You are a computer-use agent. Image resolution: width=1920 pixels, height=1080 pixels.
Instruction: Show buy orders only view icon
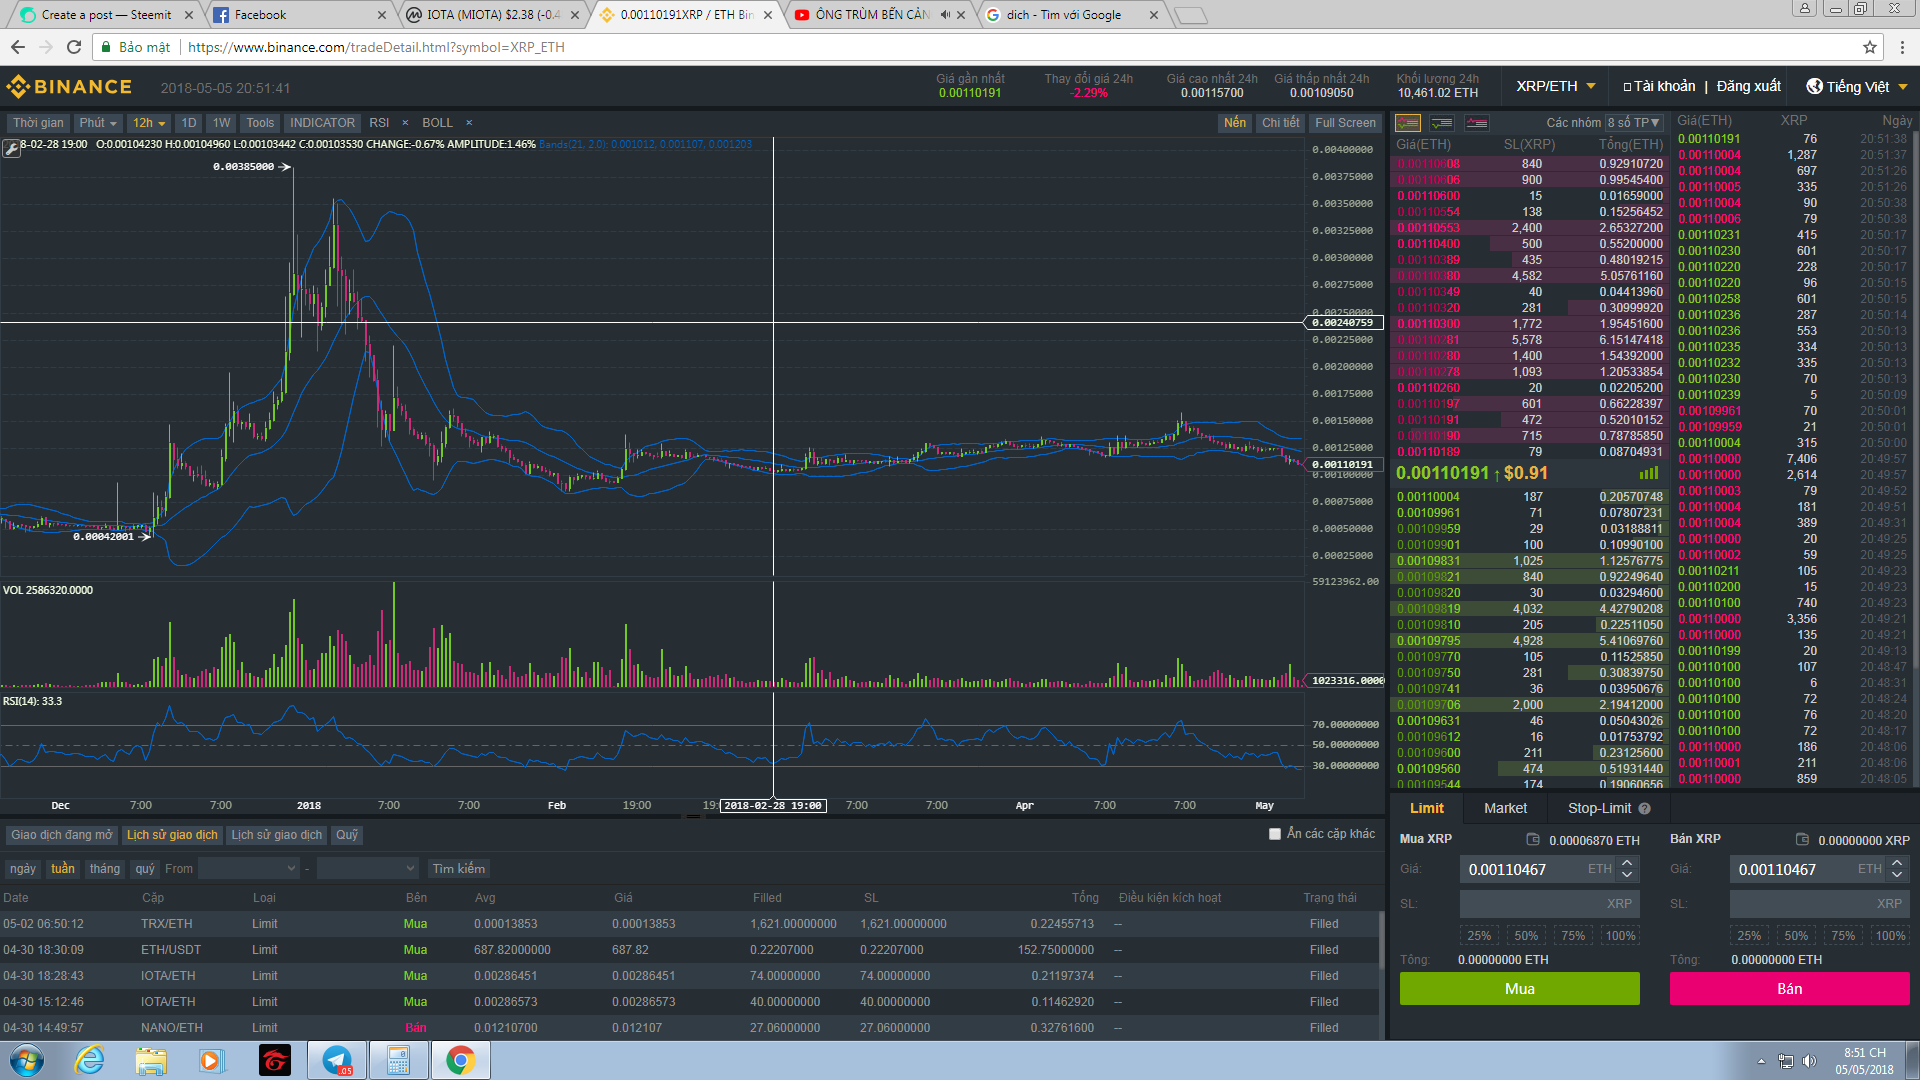click(x=1442, y=123)
